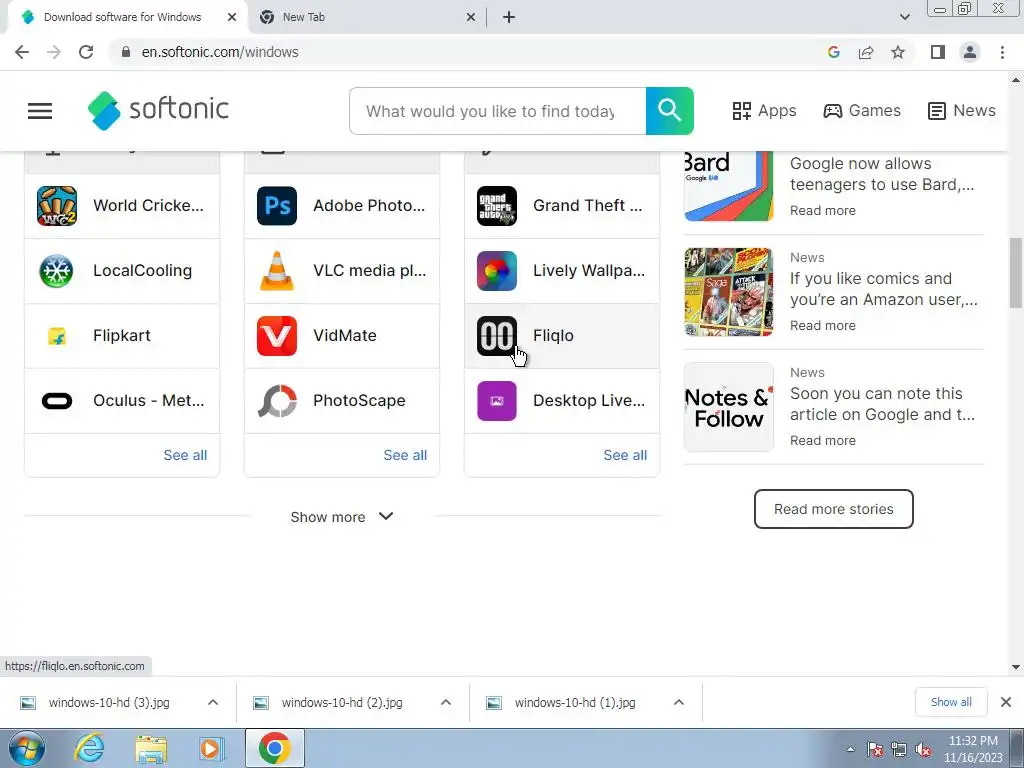Open World Cricket app icon
Screen dimensions: 1024x768
(x=57, y=206)
